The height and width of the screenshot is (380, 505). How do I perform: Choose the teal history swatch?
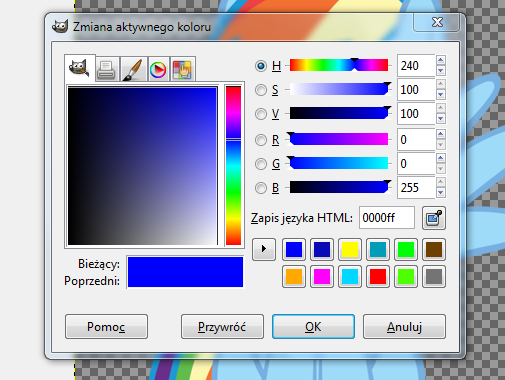point(378,249)
